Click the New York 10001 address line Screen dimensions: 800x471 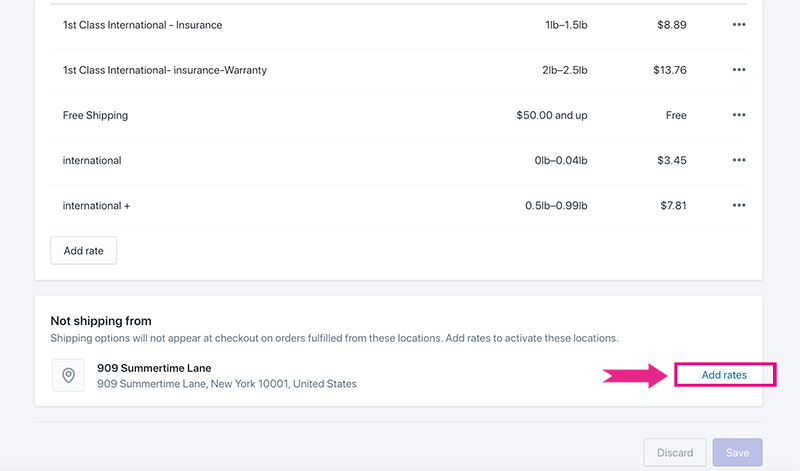tap(226, 384)
